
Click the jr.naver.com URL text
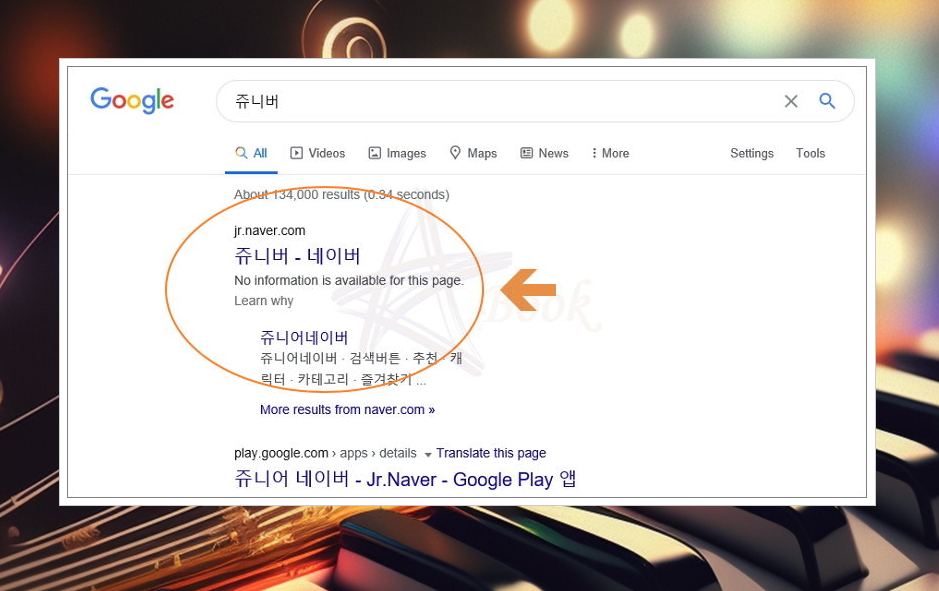tap(269, 231)
